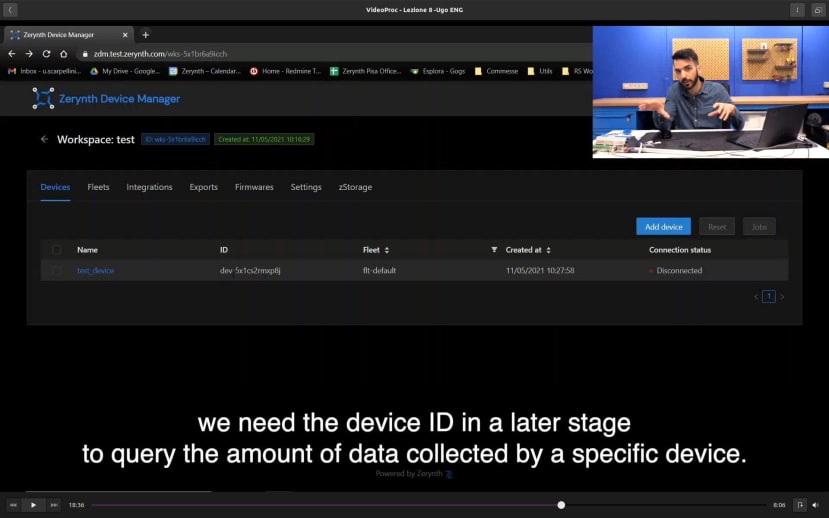Go back using the player's top-left arrow
Viewport: 829px width, 518px height.
click(x=10, y=10)
